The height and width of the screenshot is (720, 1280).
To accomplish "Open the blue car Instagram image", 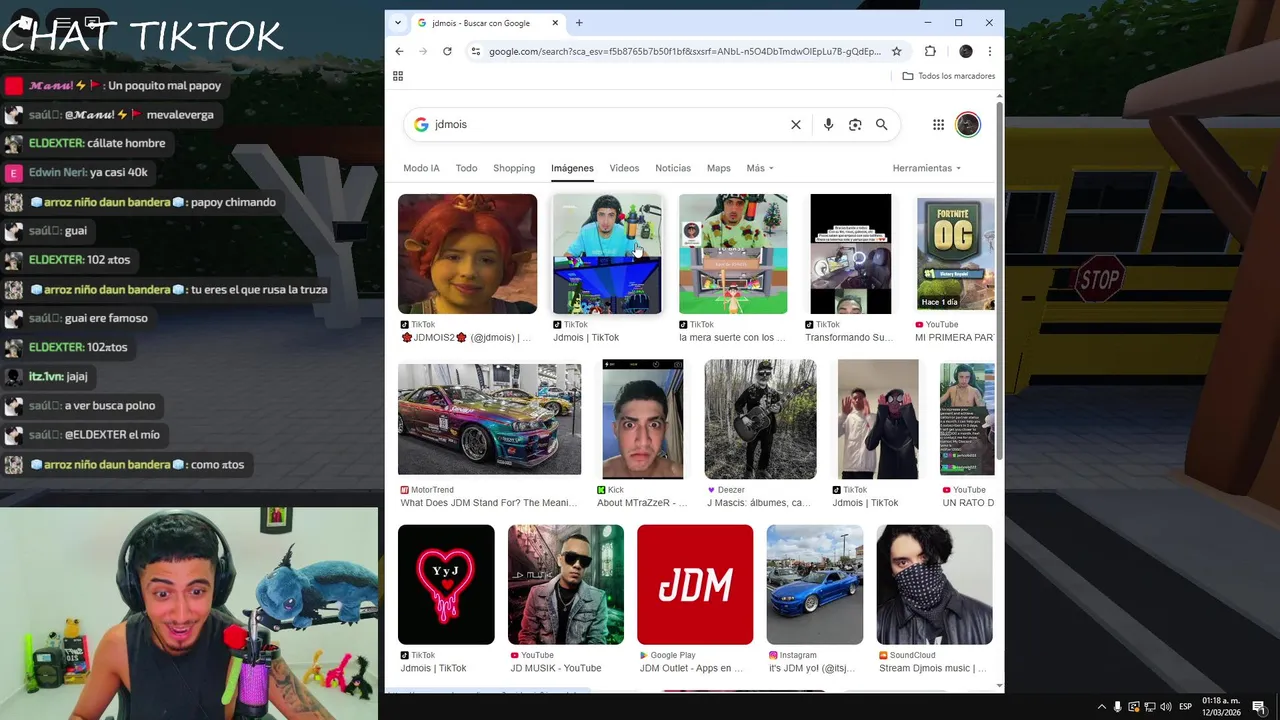I will [x=815, y=585].
